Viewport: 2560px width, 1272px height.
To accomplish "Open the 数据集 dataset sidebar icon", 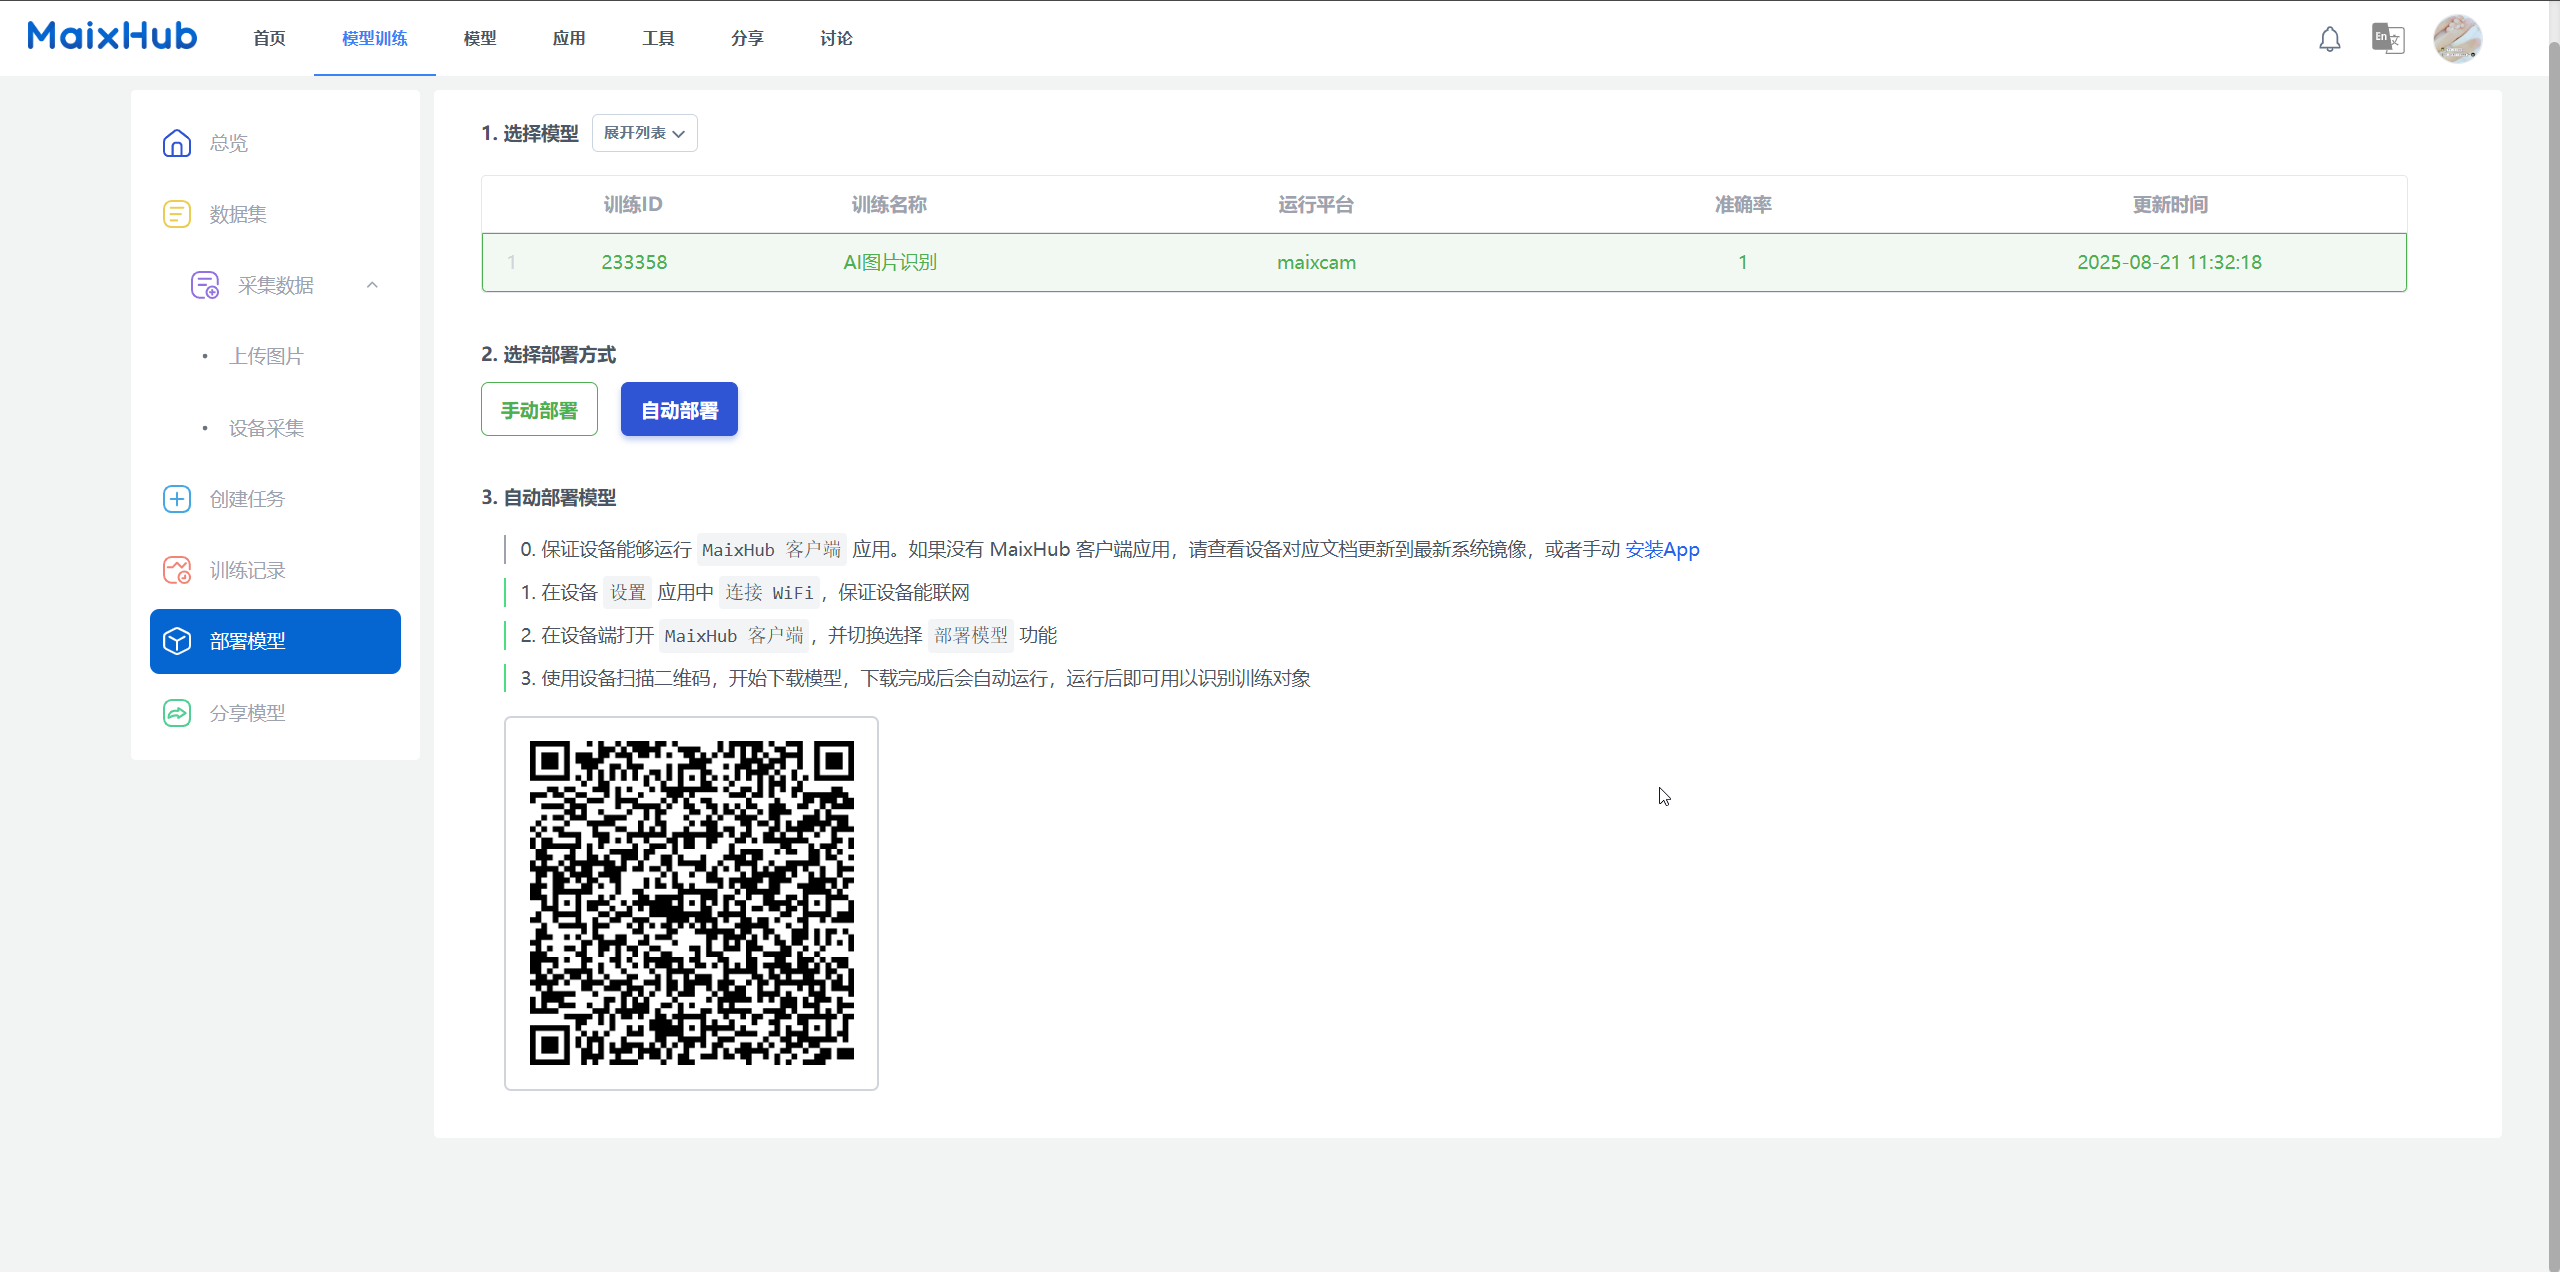I will pyautogui.click(x=177, y=214).
